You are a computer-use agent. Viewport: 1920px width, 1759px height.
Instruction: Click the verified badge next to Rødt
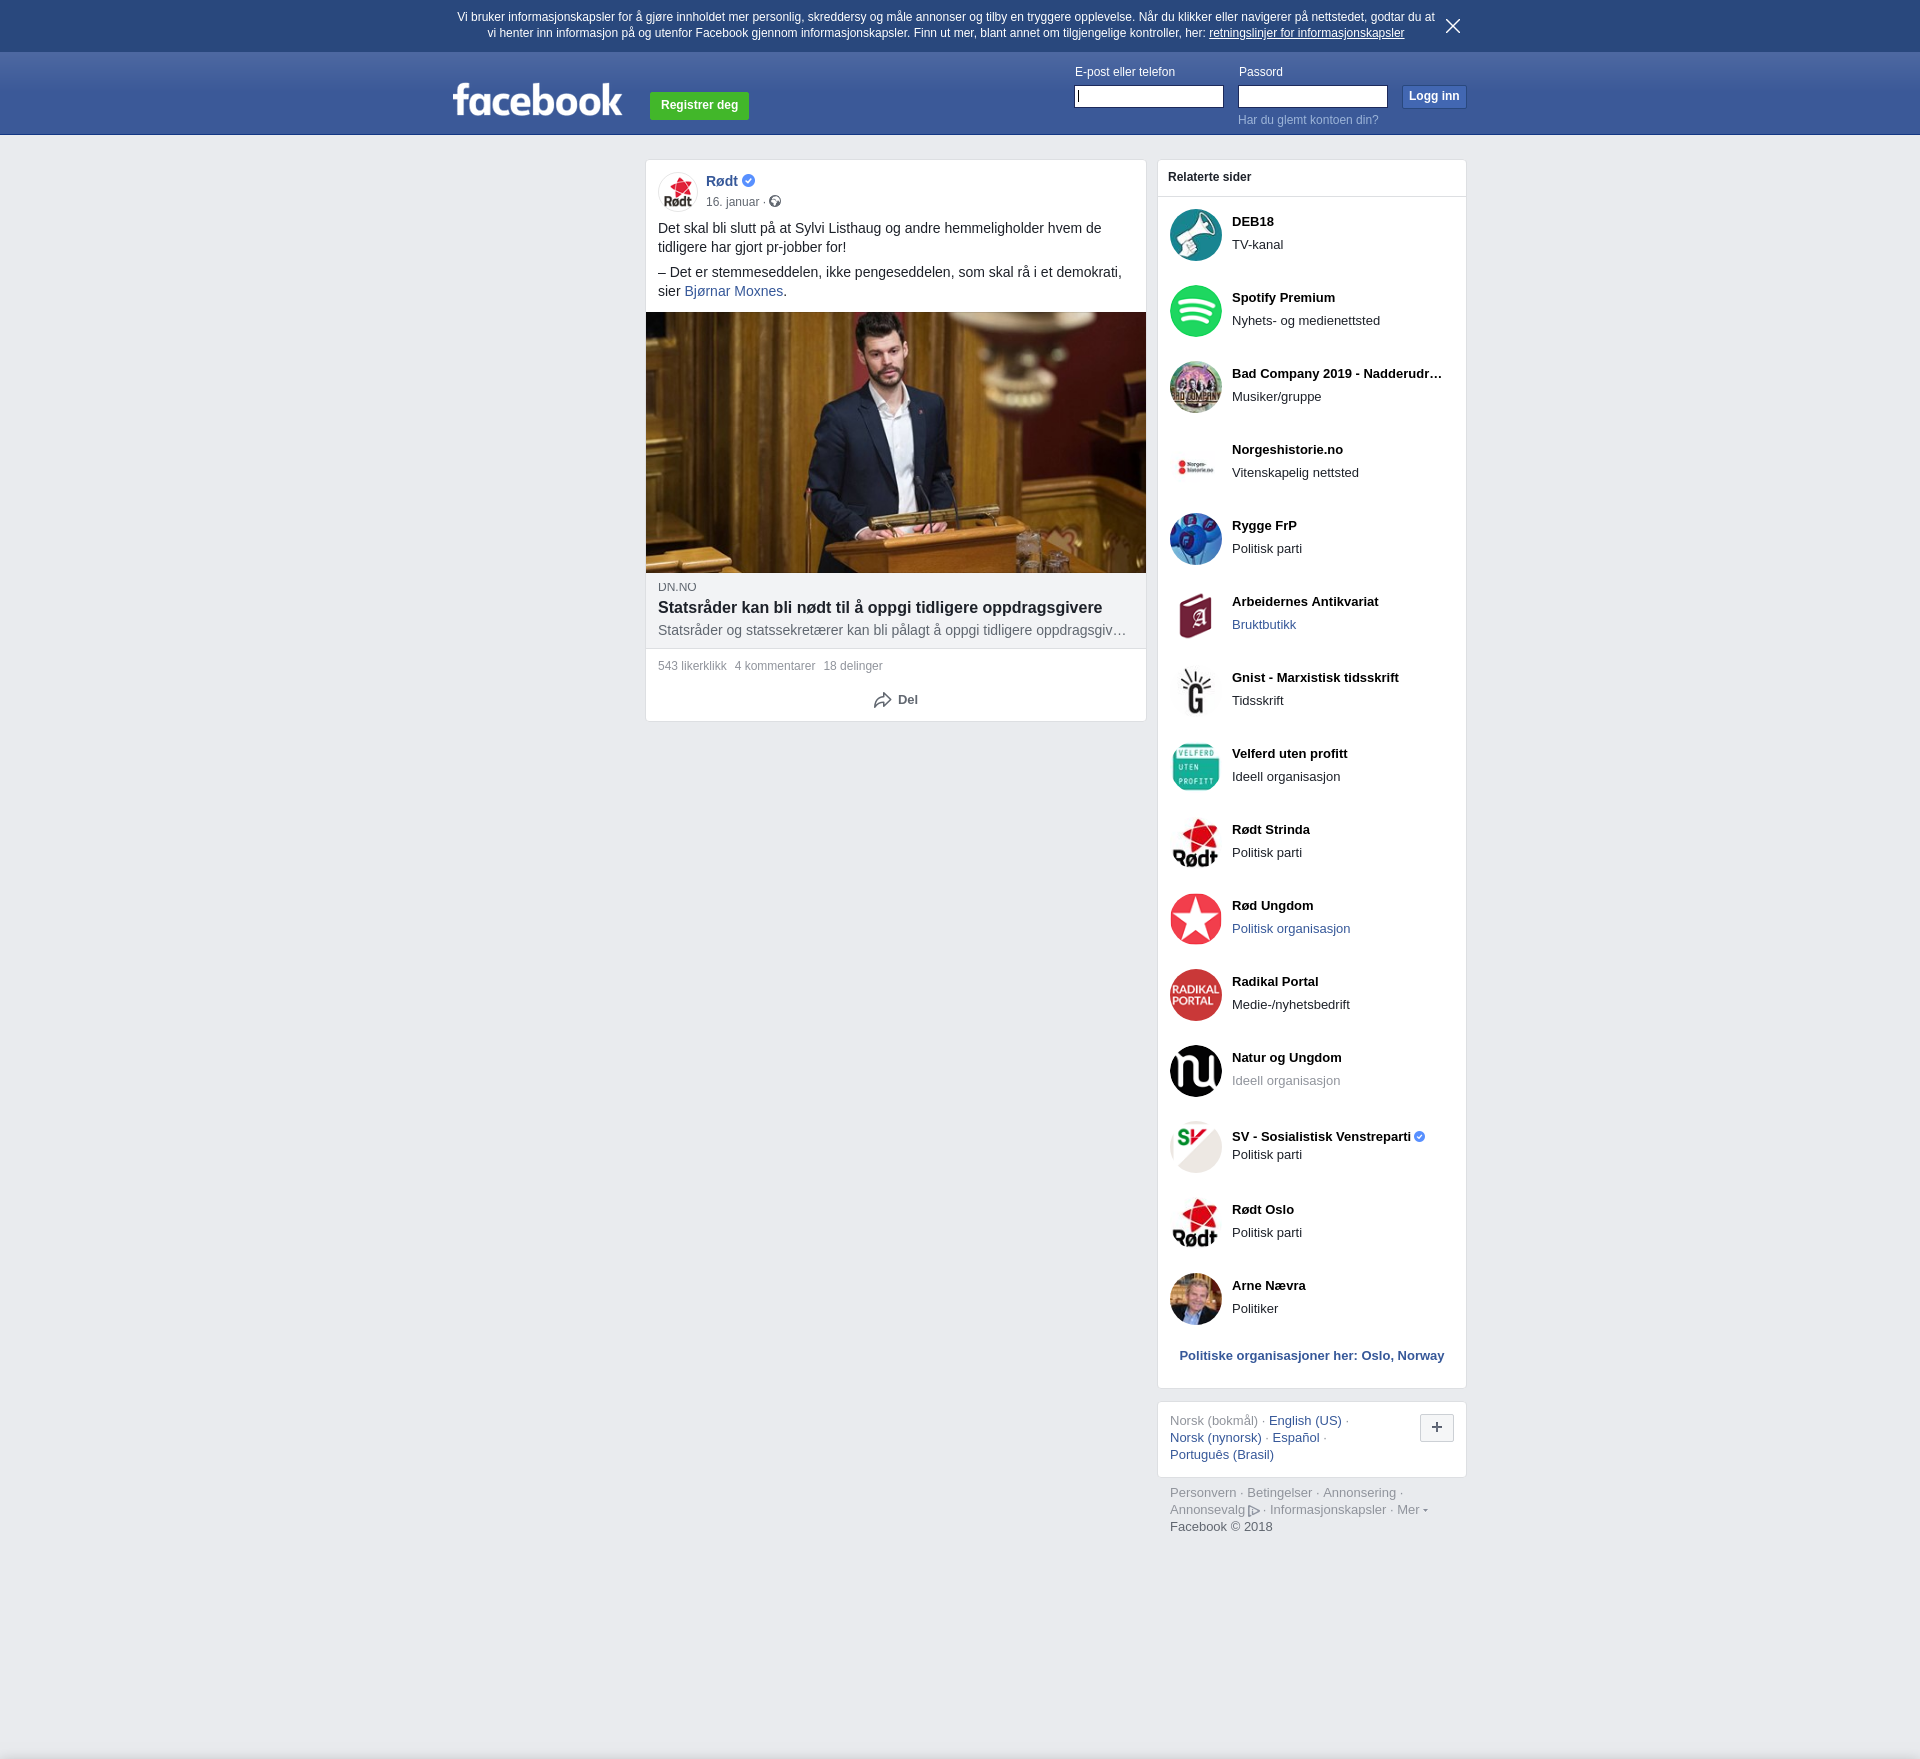pyautogui.click(x=749, y=181)
